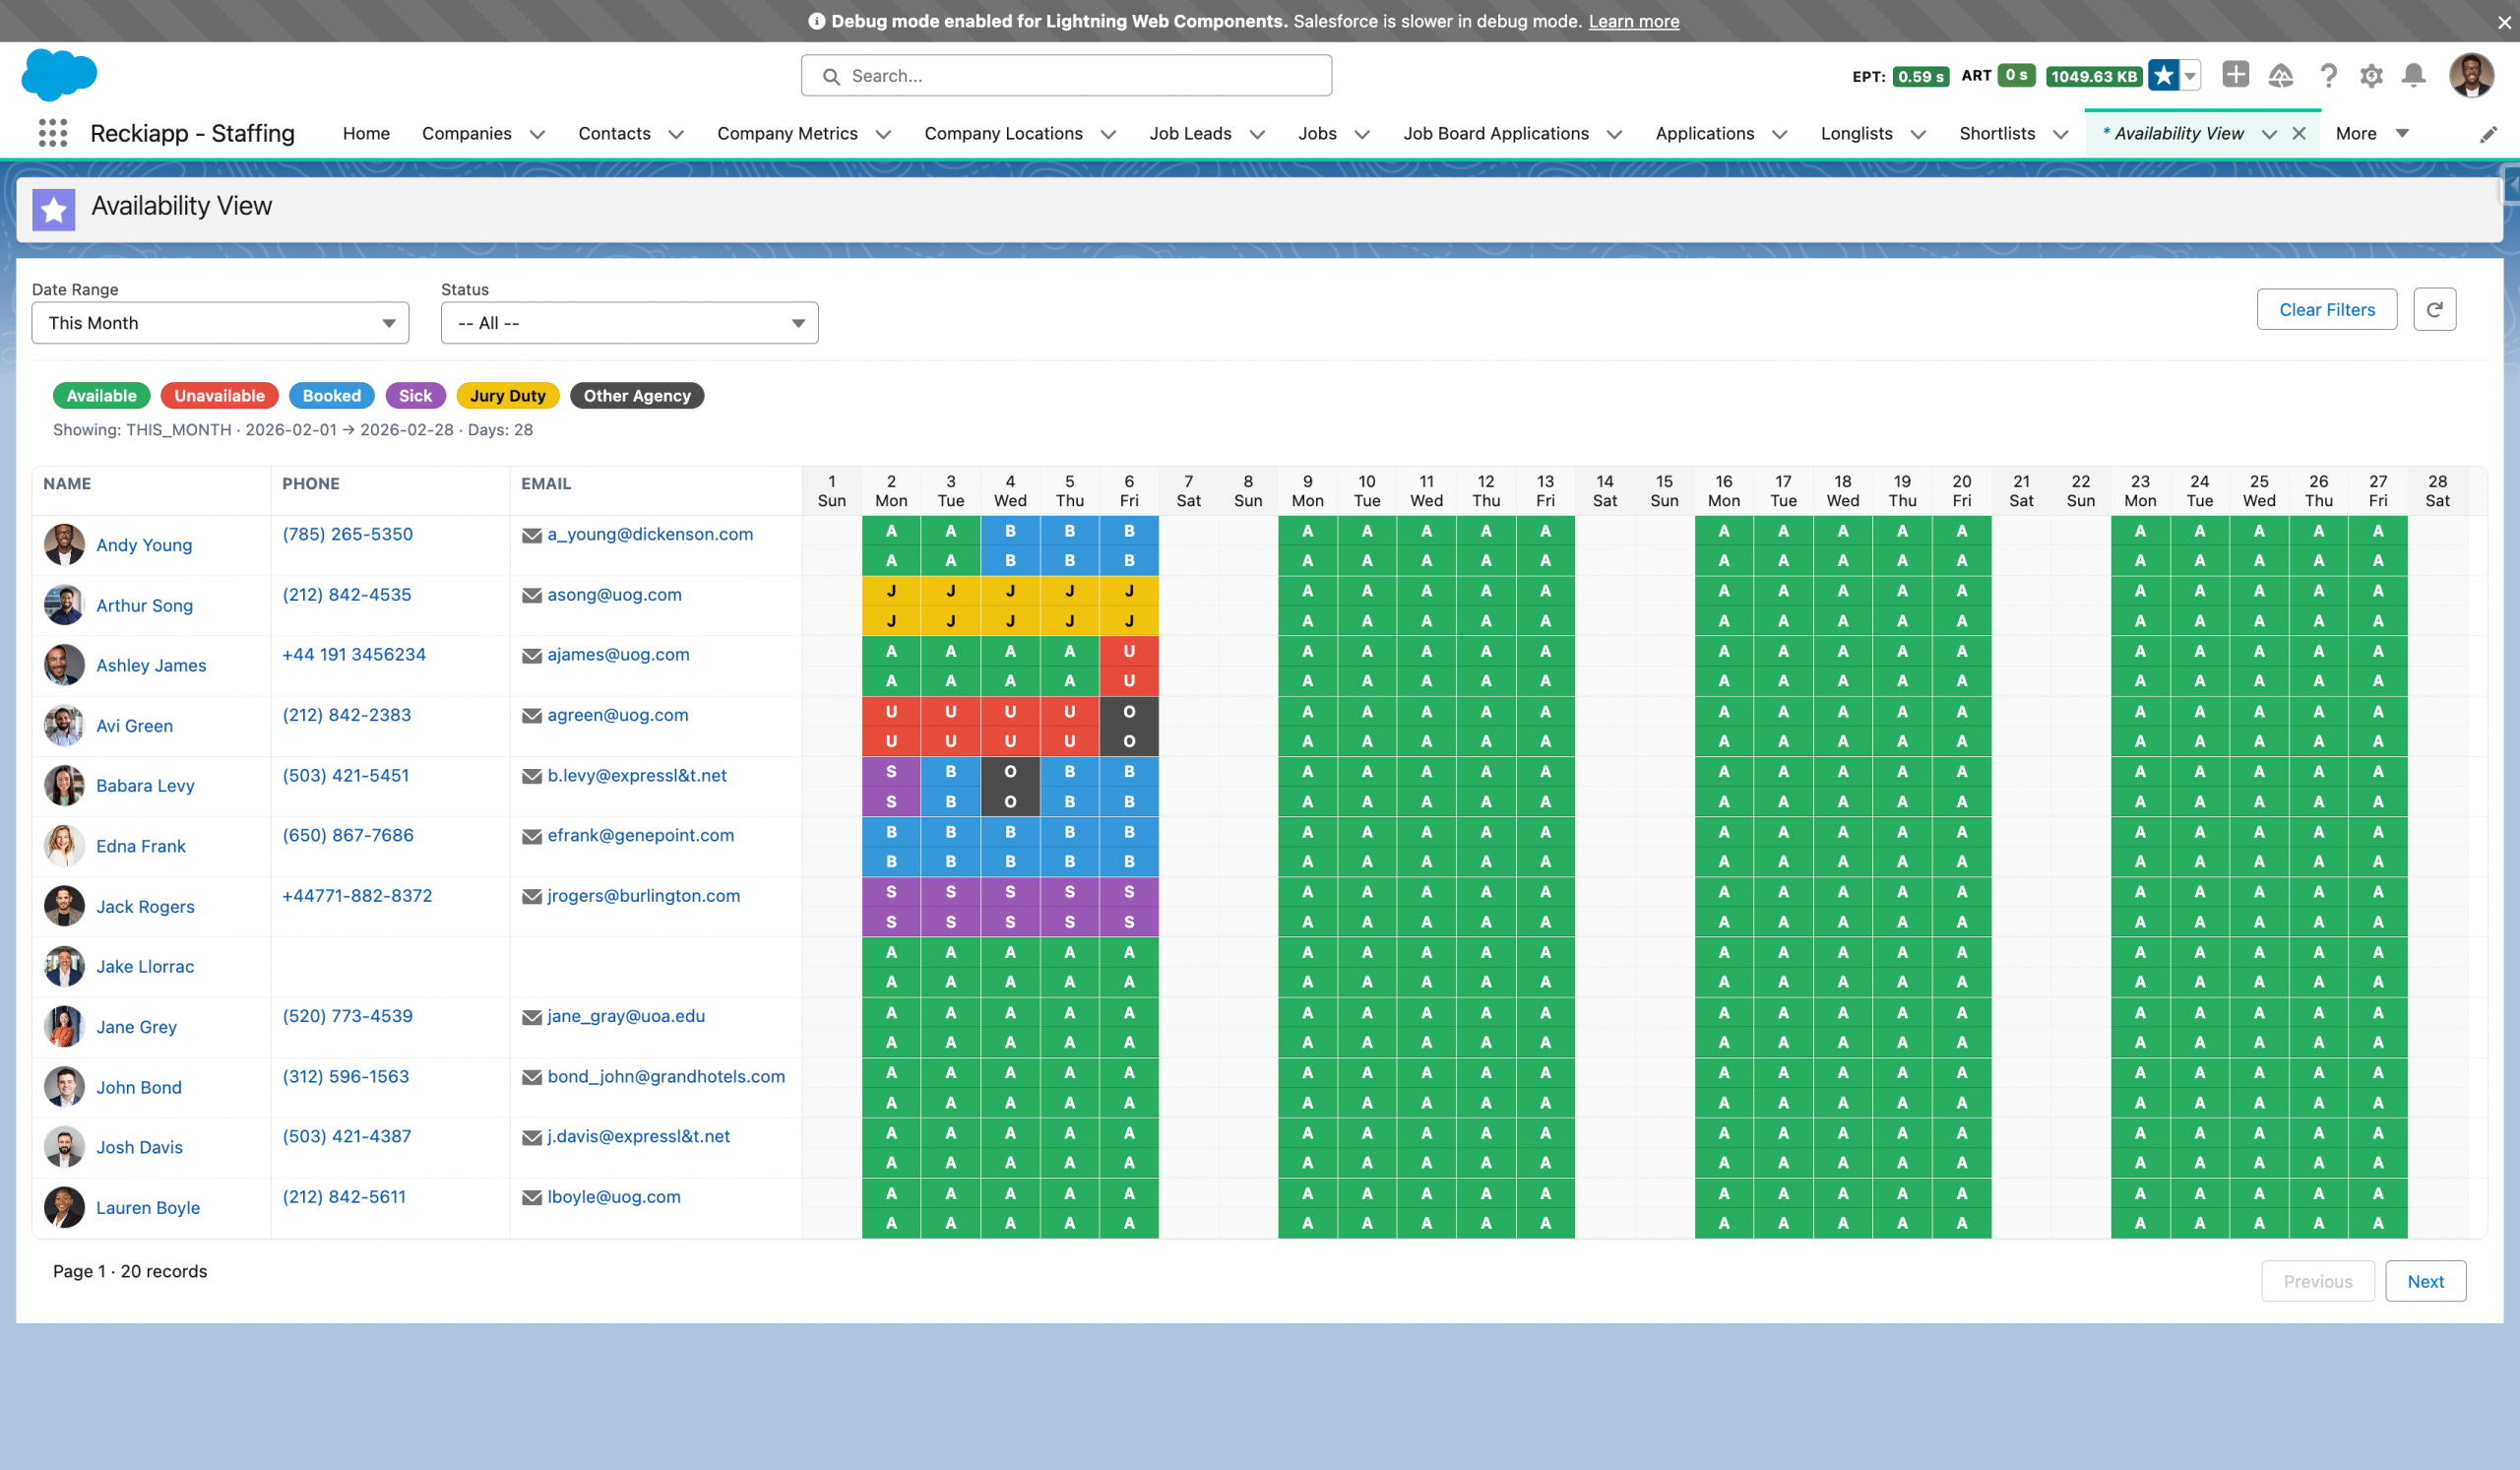This screenshot has height=1470, width=2520.
Task: Open the global actions plus icon
Action: point(2235,75)
